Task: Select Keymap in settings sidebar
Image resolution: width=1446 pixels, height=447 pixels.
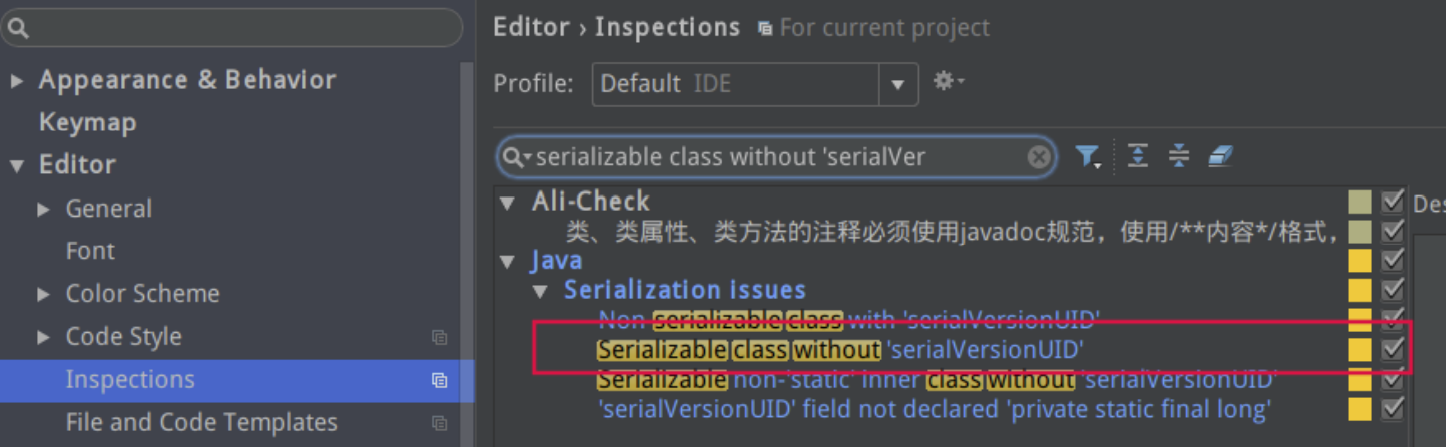Action: tap(87, 123)
